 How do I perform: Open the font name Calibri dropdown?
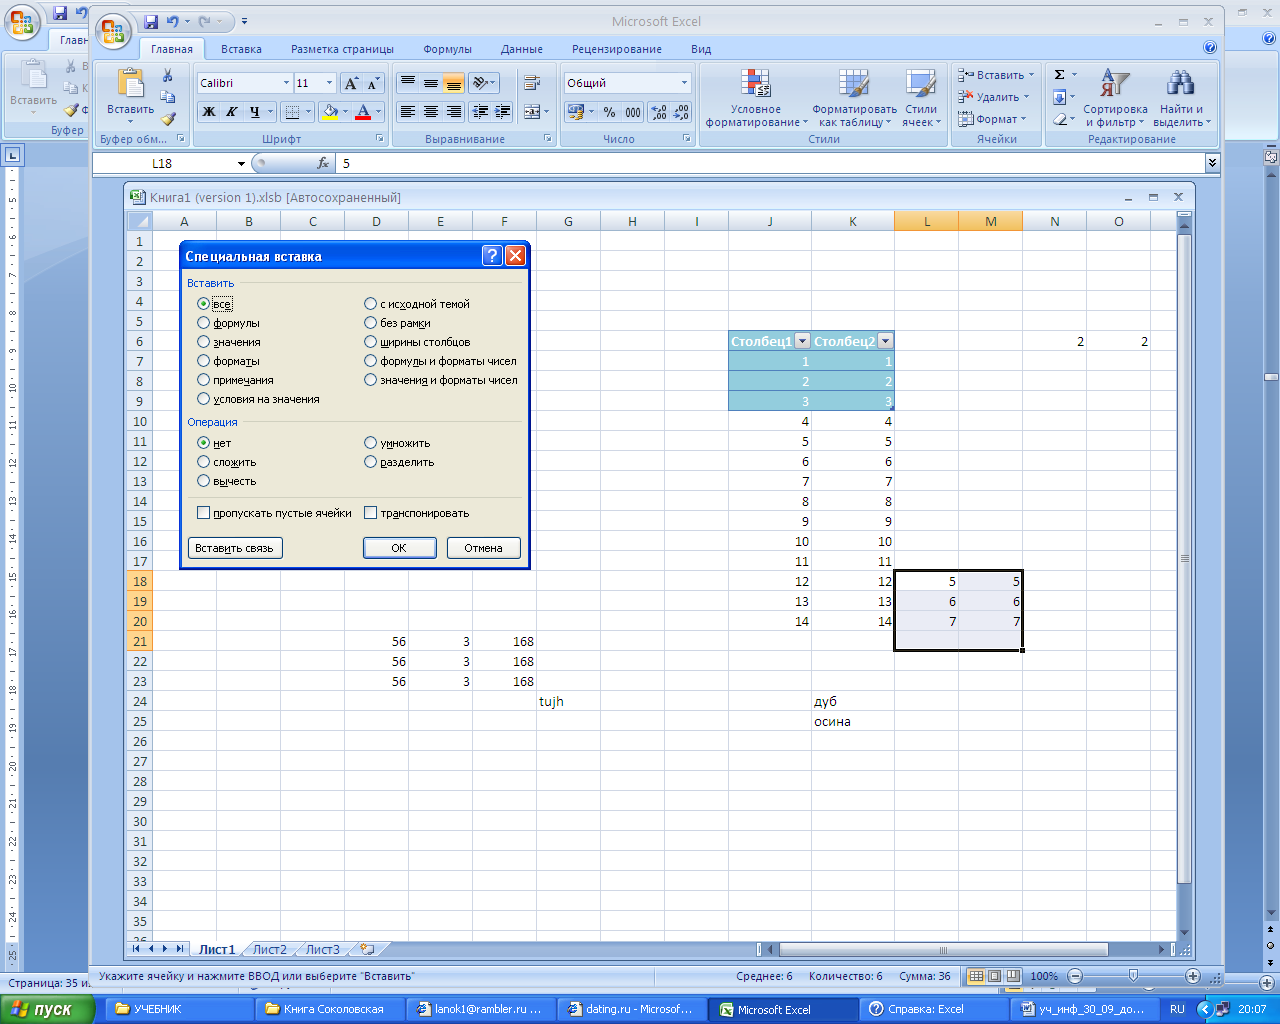click(x=286, y=83)
